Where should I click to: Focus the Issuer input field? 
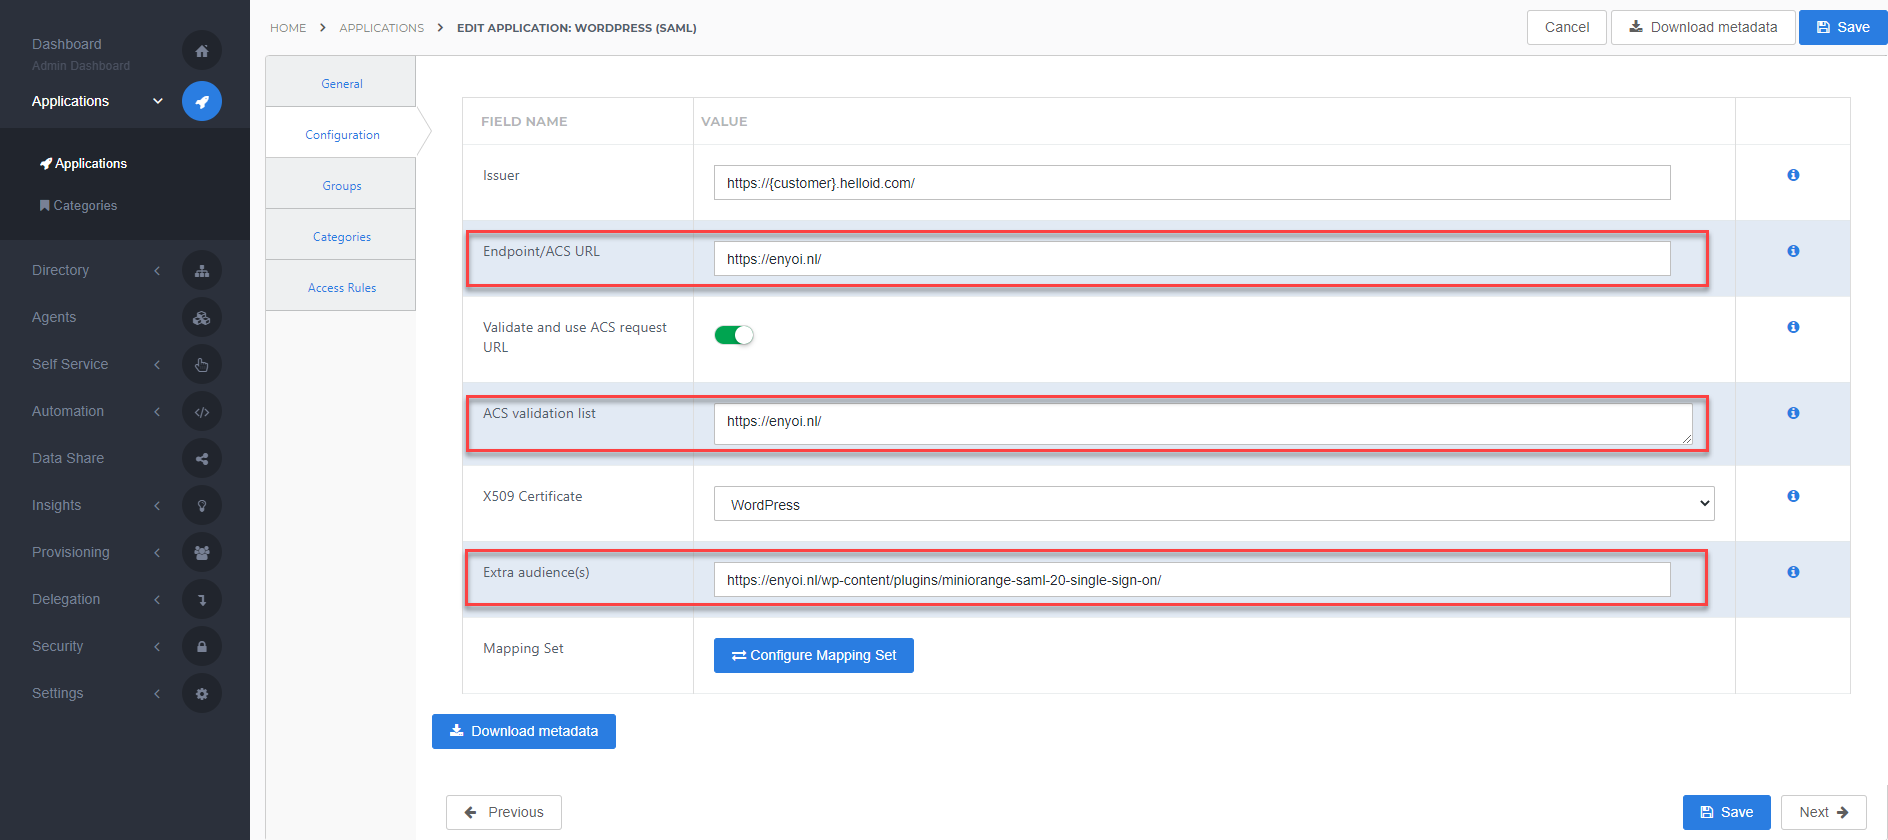pos(1192,183)
